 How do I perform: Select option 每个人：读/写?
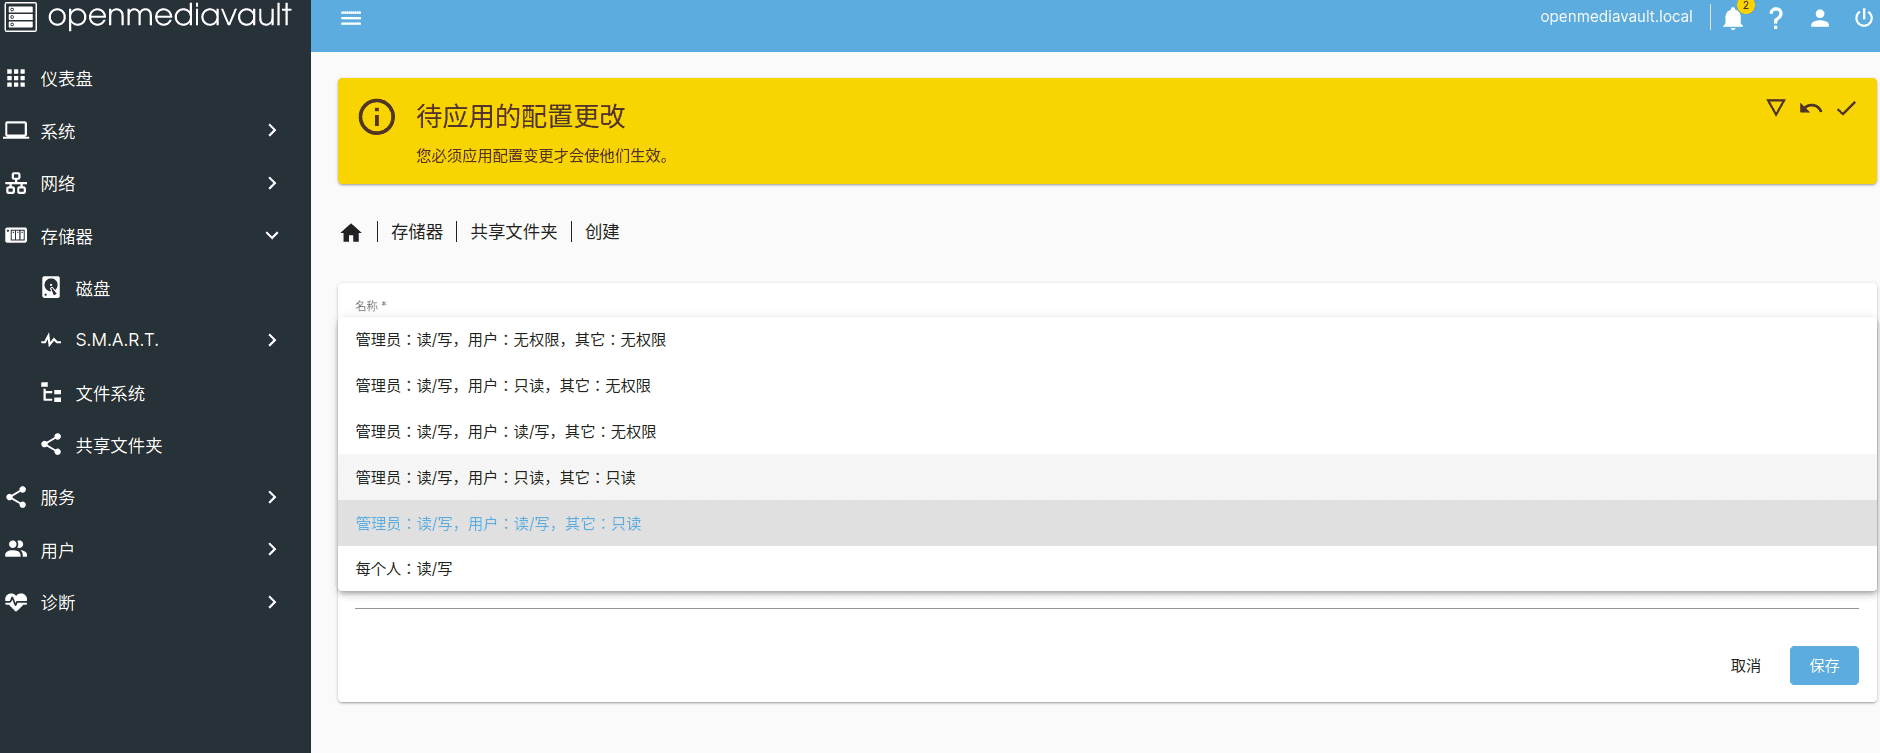click(404, 569)
